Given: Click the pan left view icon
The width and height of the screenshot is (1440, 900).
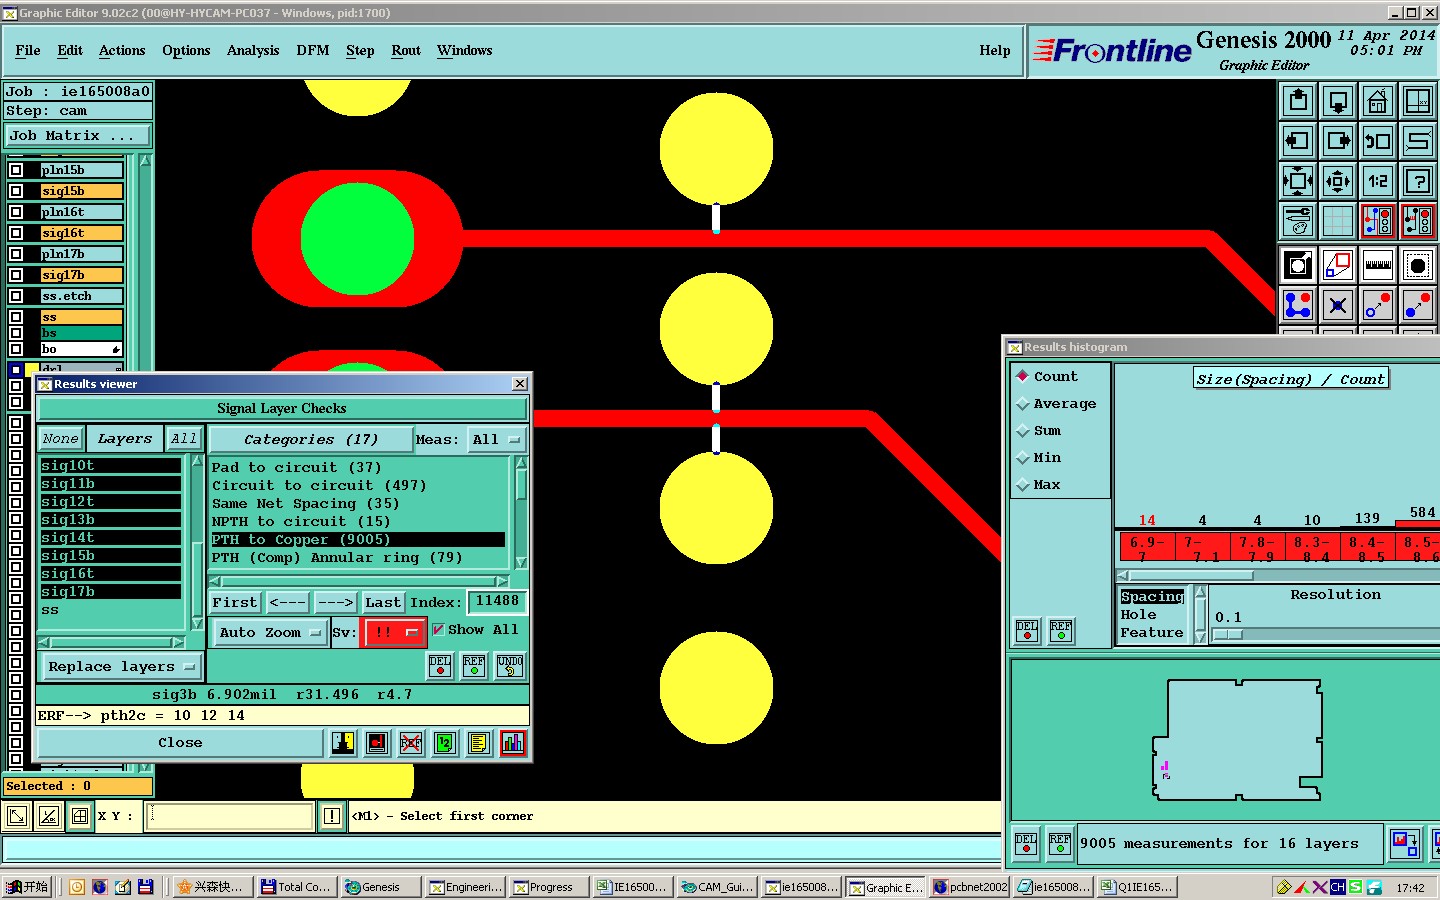Looking at the screenshot, I should click(1298, 141).
